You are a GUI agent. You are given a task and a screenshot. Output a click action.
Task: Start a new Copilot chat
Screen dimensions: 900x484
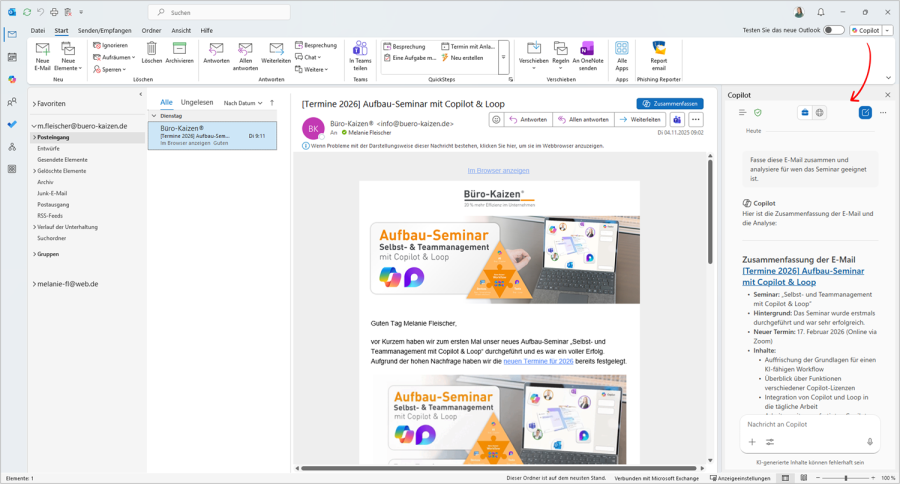865,113
